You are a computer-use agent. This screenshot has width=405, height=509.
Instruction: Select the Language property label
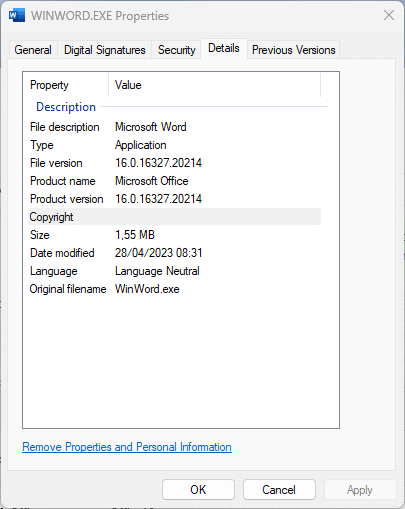click(x=53, y=271)
